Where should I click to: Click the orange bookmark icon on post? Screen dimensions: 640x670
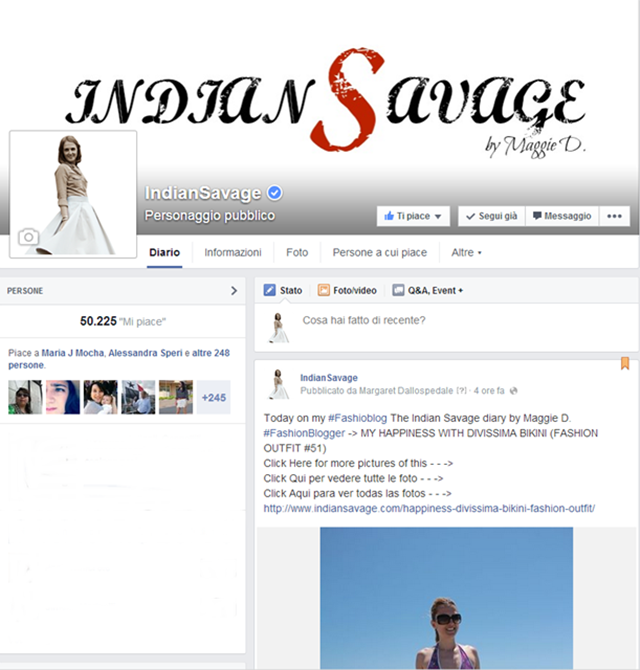[625, 363]
